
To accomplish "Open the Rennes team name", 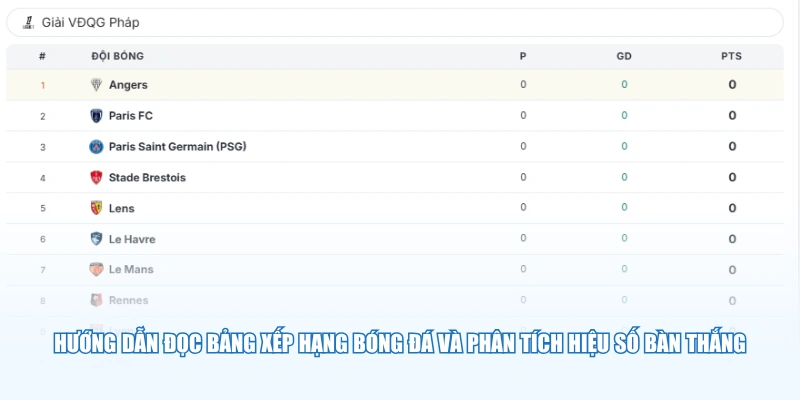I will tap(129, 301).
